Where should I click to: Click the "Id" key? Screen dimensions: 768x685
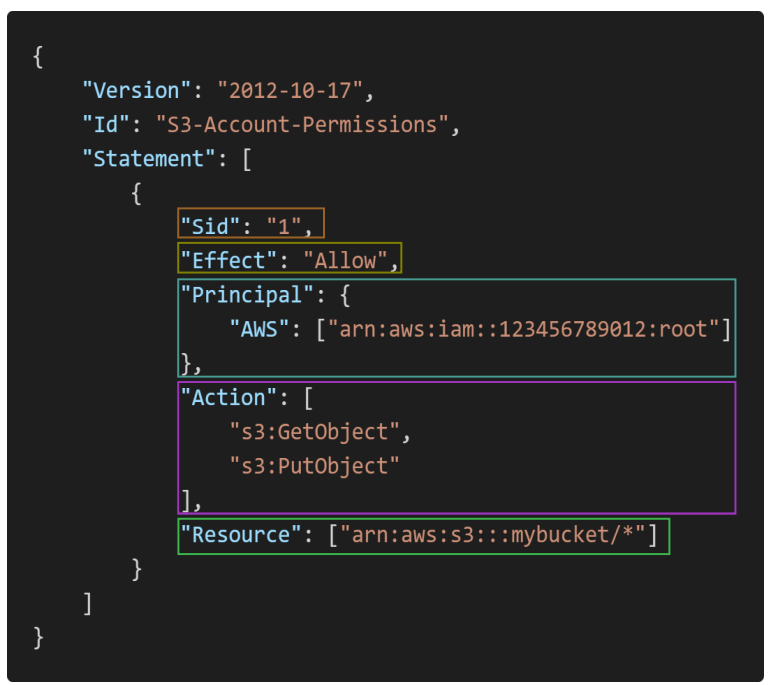[x=106, y=124]
